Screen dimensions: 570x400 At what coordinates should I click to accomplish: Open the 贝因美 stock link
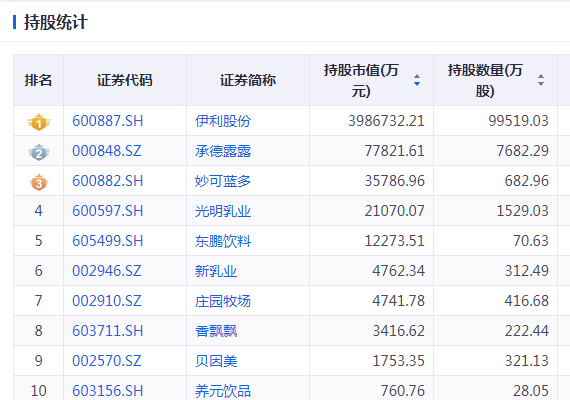pos(216,361)
